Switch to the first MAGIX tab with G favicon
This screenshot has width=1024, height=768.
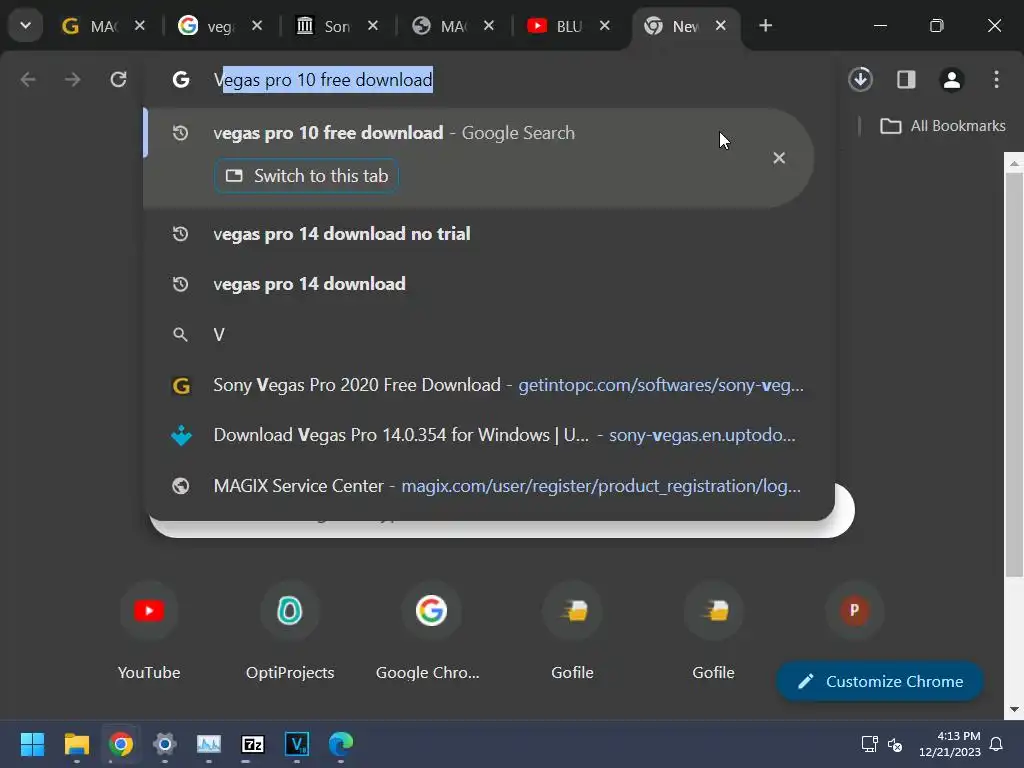click(x=89, y=26)
